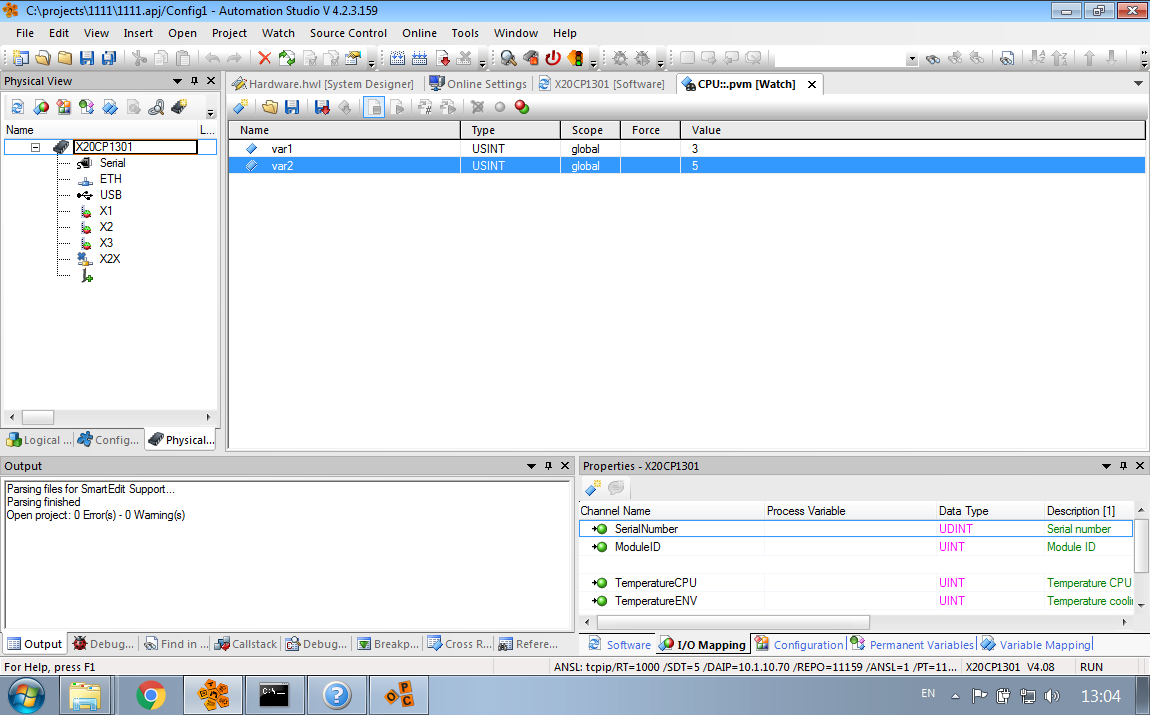Open Variable Mapping tab in Properties

[x=1036, y=645]
